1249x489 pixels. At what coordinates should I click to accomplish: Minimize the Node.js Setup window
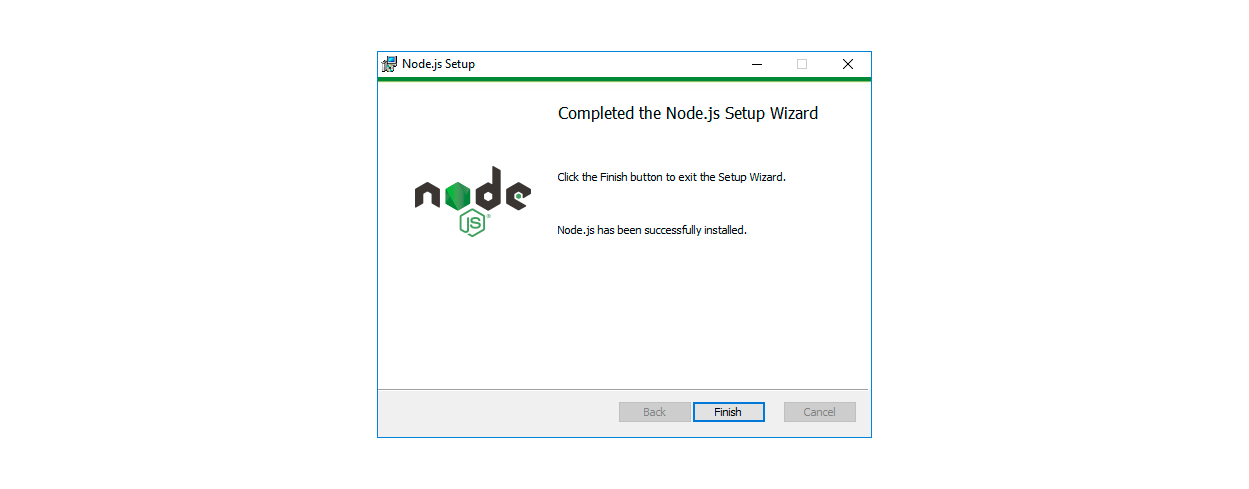click(757, 64)
